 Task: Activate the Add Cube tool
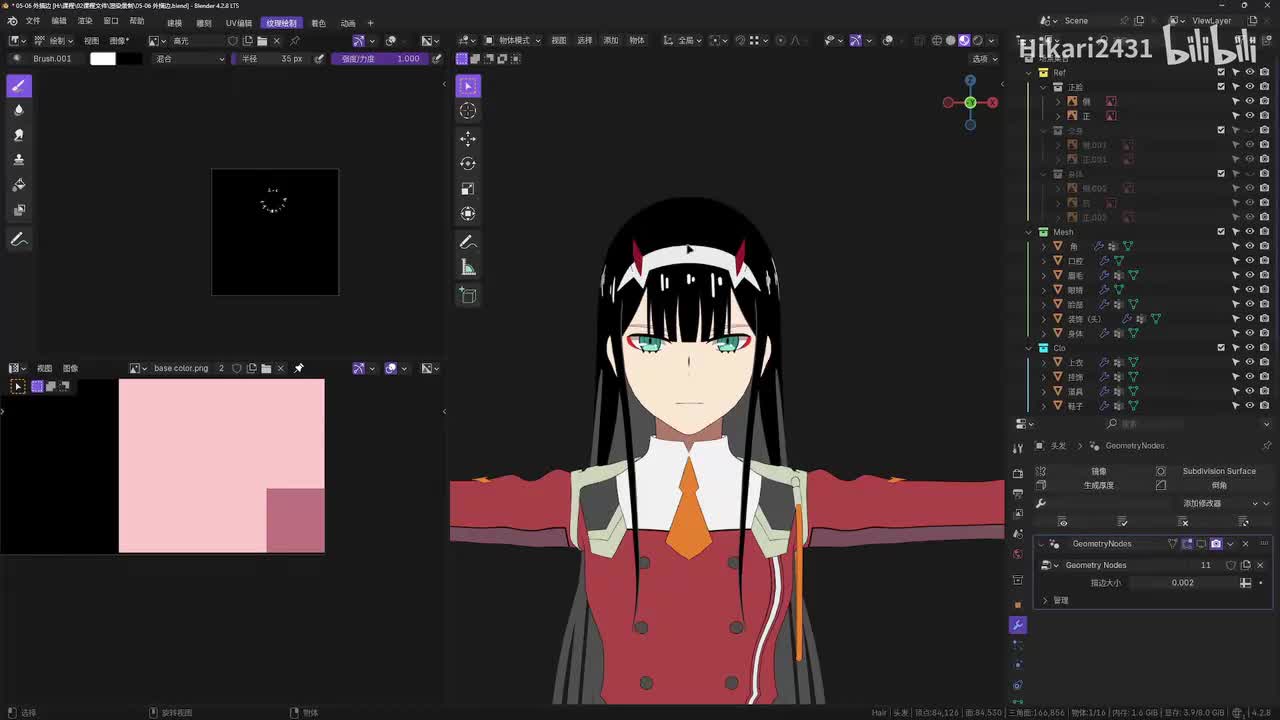468,295
